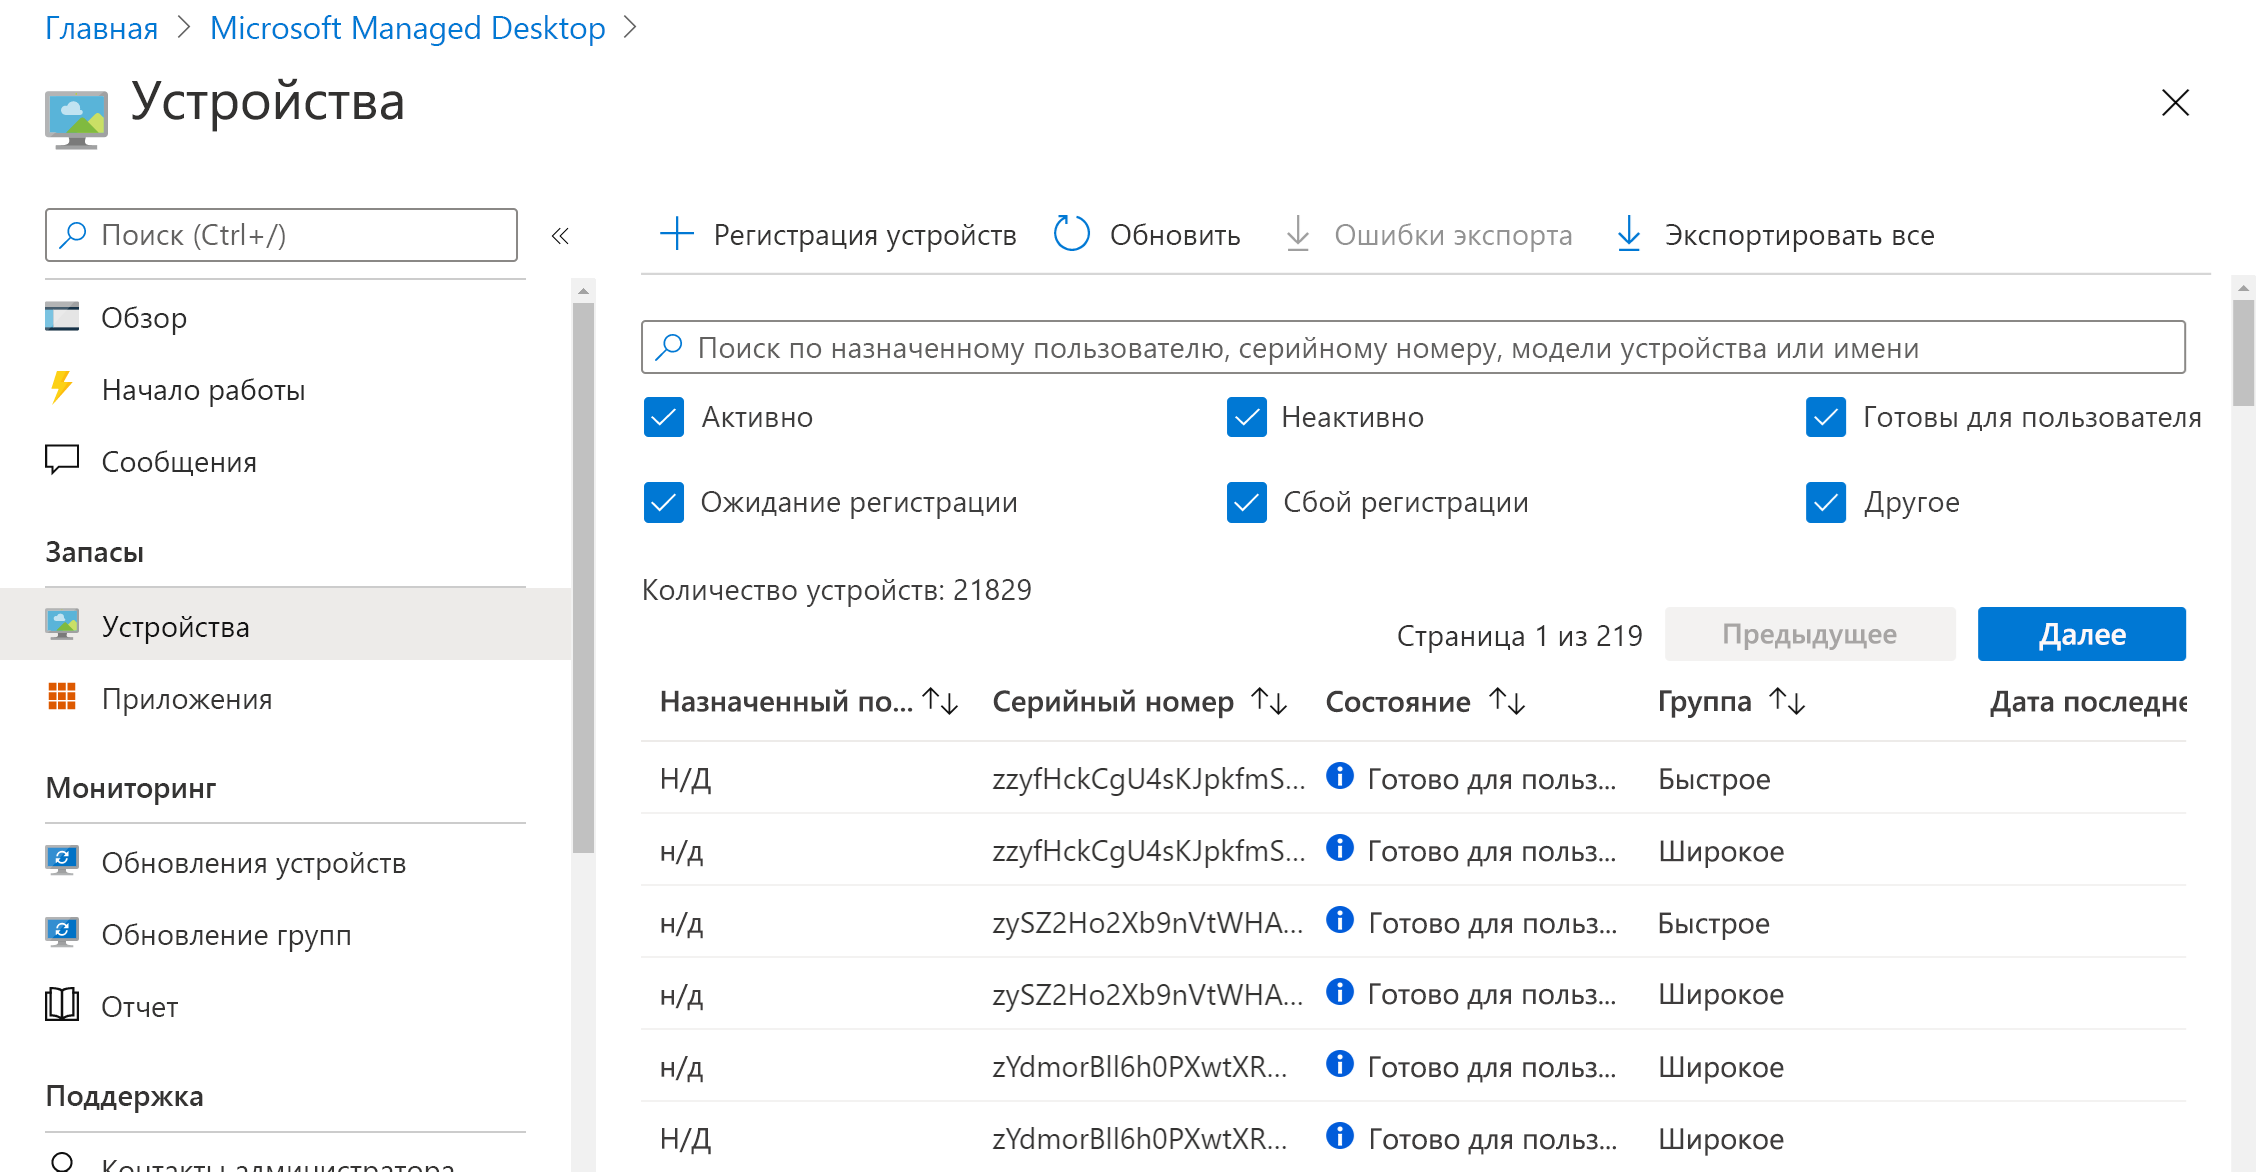Uncheck the Неактивно filter checkbox

point(1247,417)
